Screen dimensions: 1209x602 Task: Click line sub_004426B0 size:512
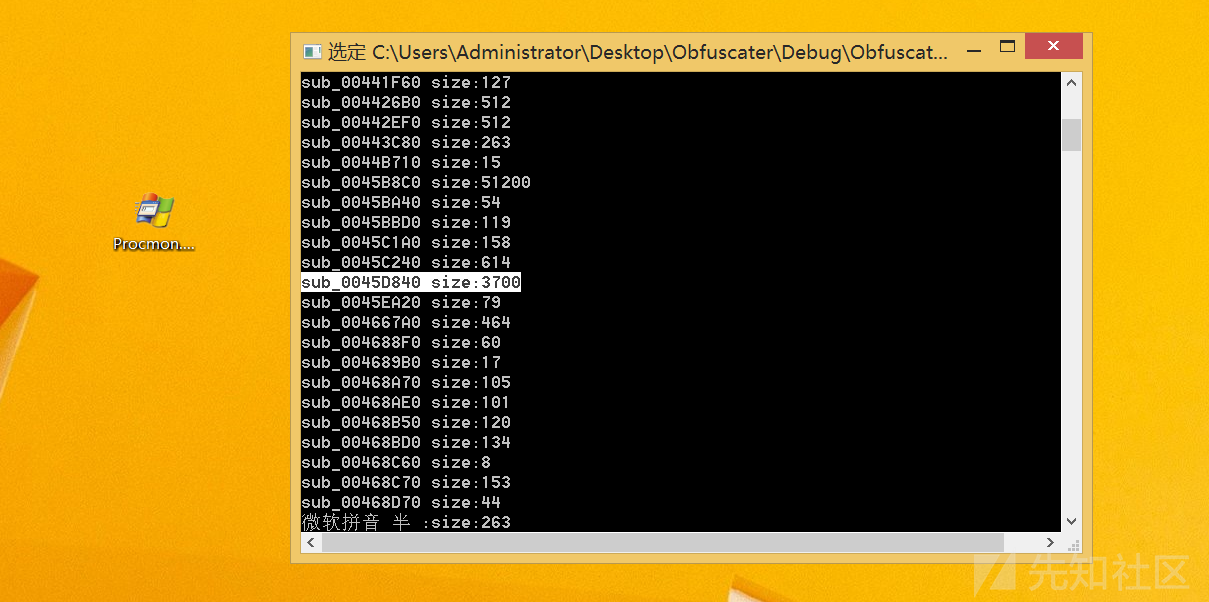pos(406,102)
